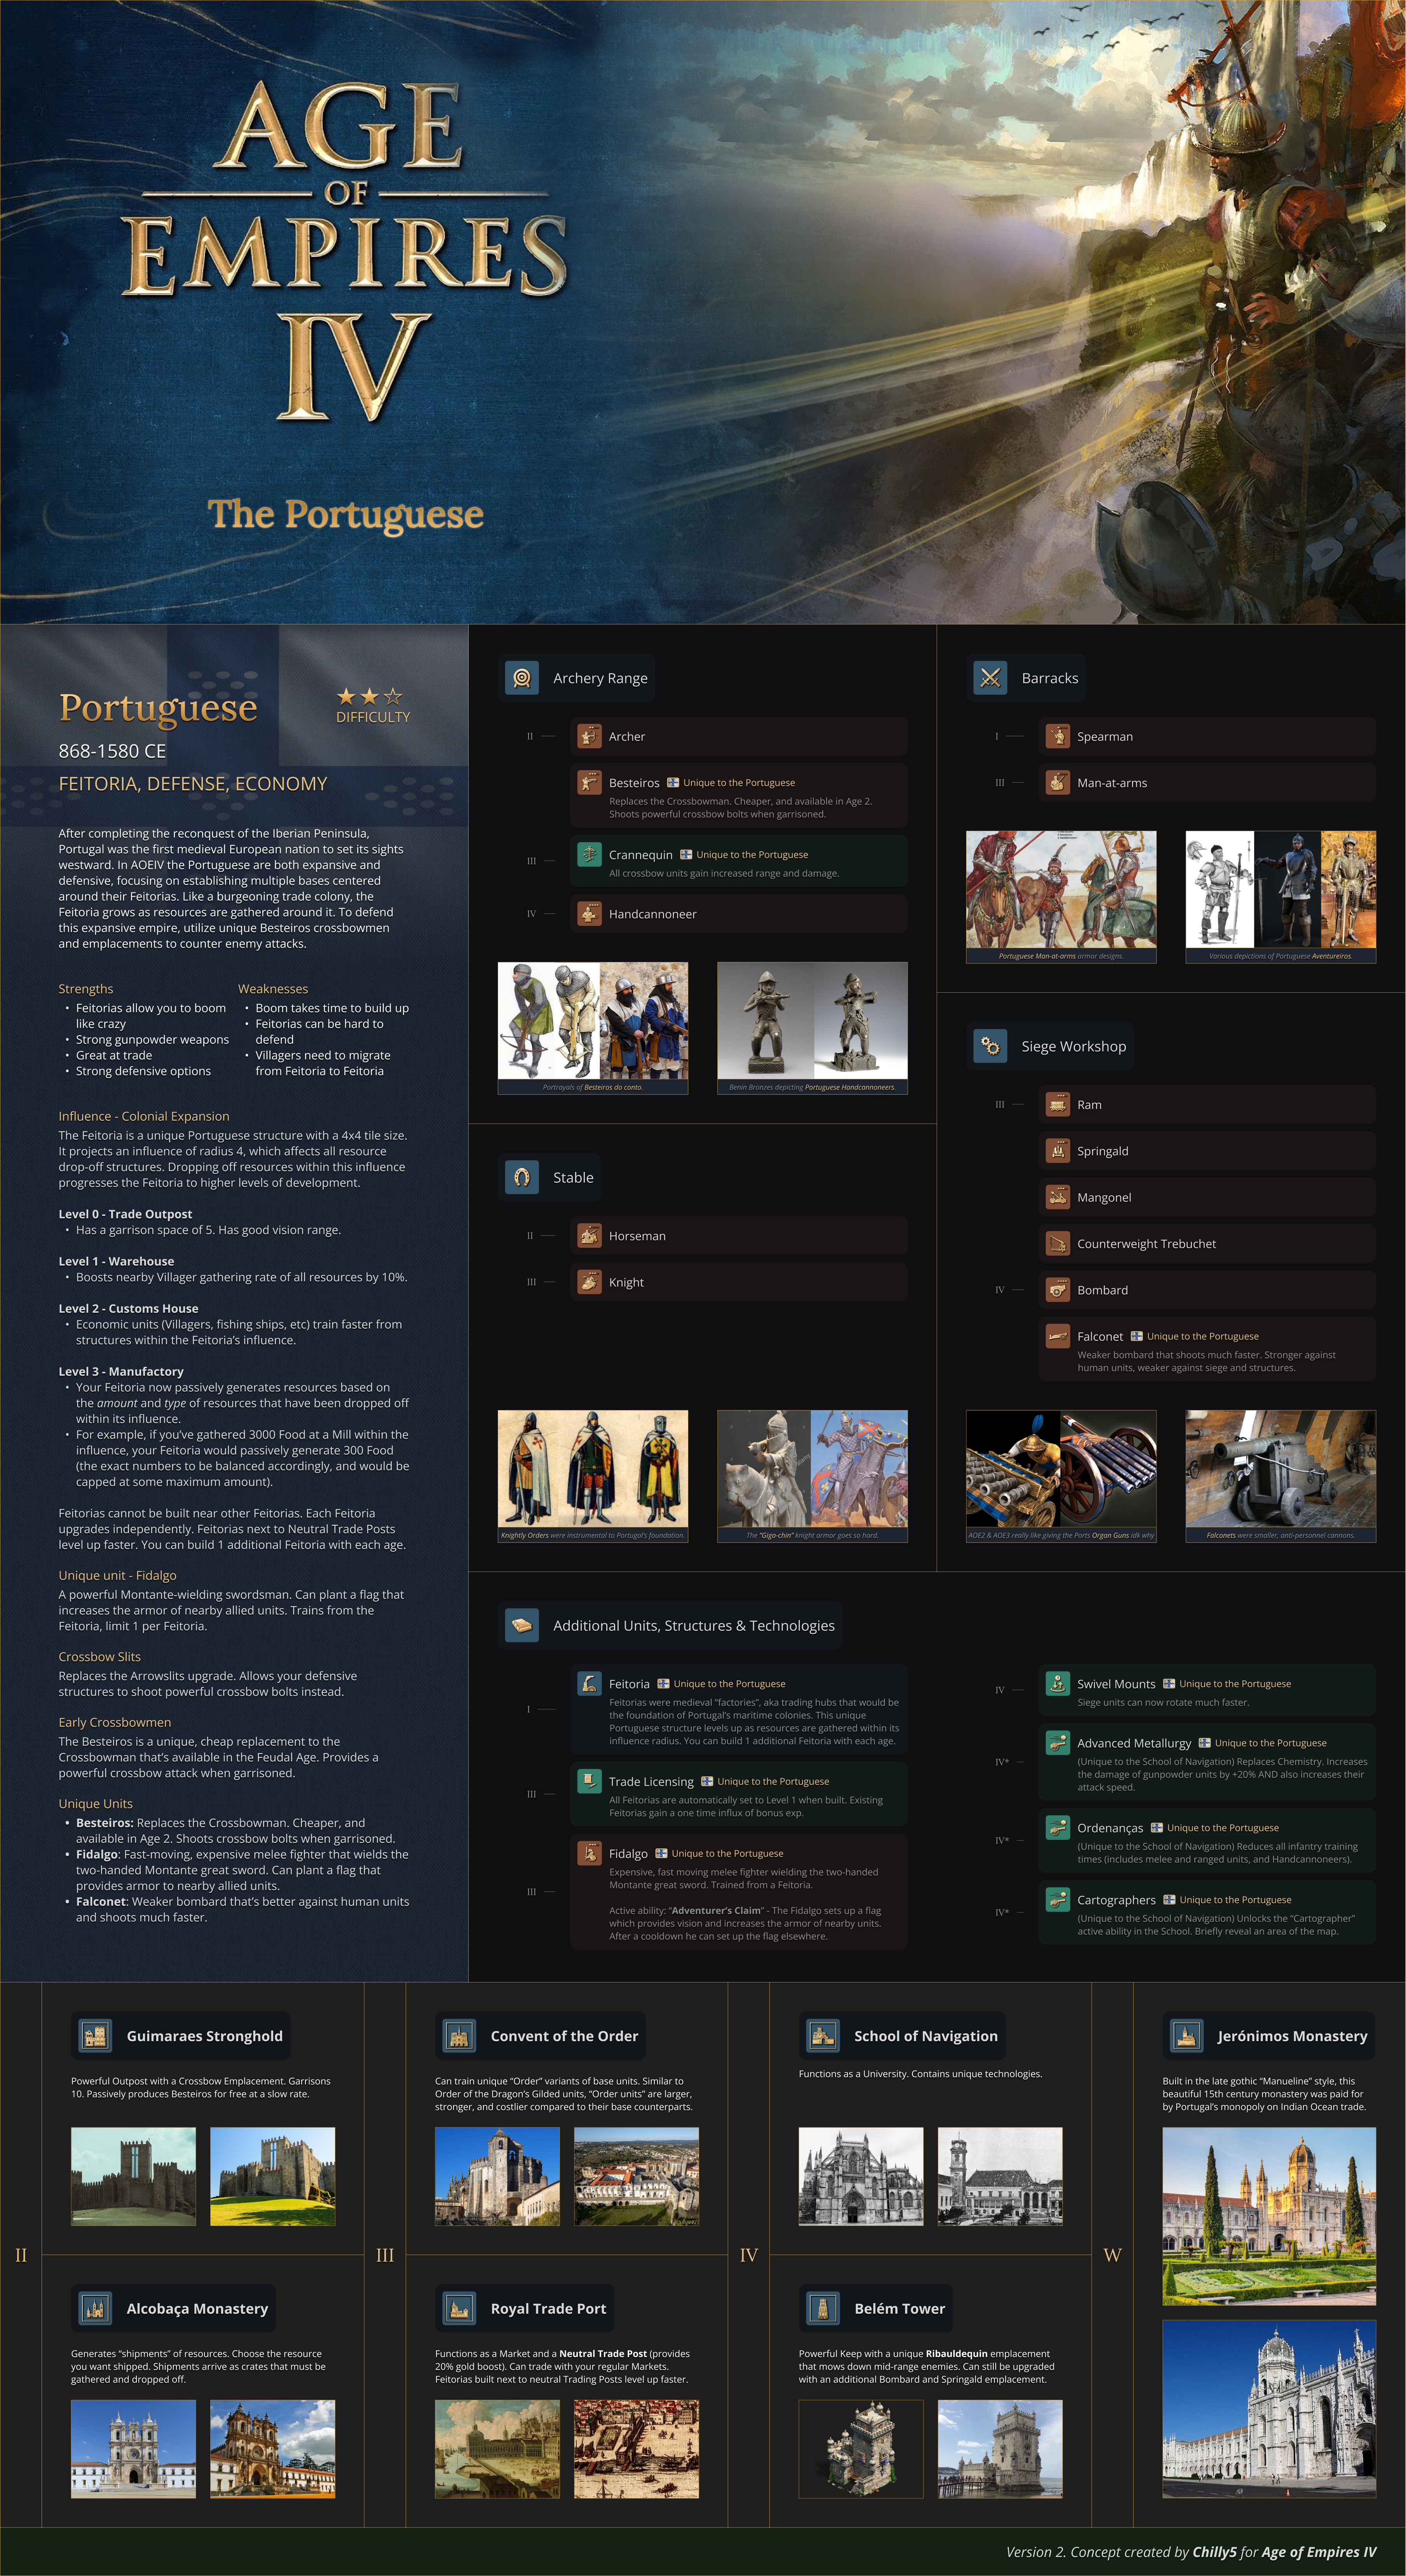Click the 'Strengths' heading
Viewport: 1406px width, 2576px height.
click(86, 988)
